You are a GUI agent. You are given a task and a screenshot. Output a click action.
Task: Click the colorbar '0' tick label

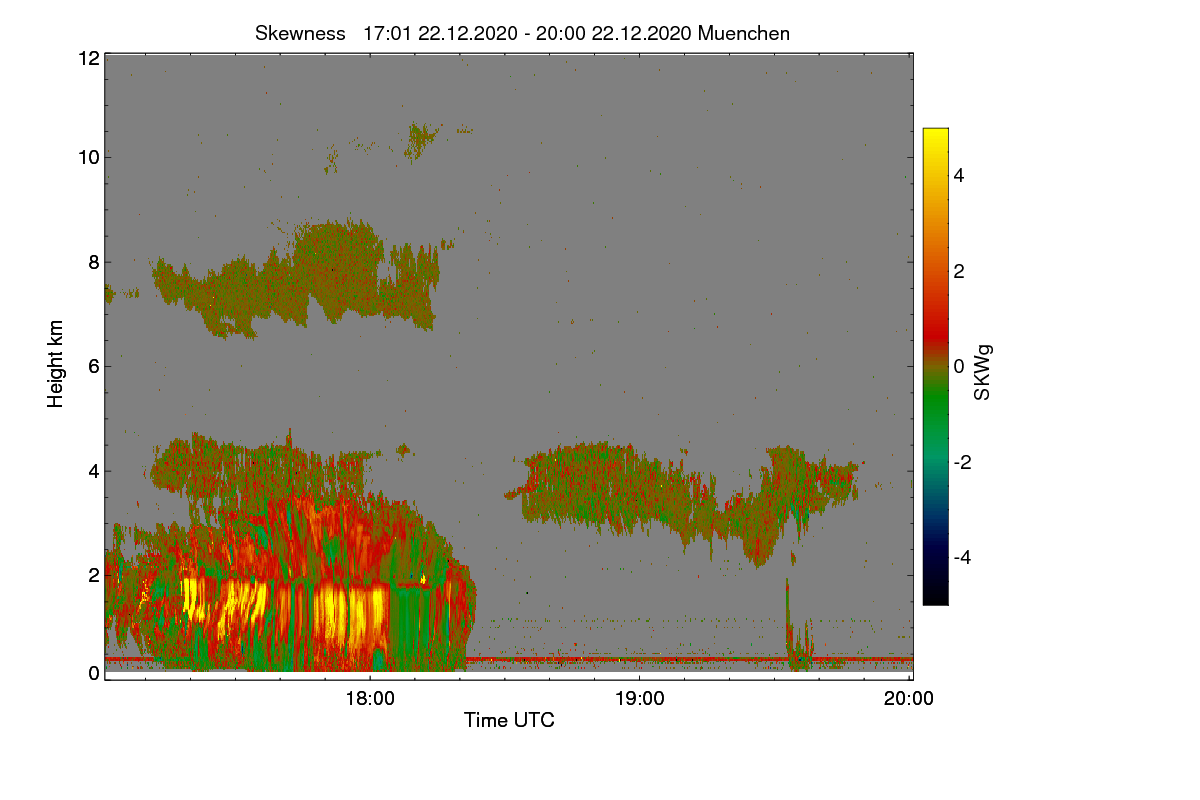(960, 366)
